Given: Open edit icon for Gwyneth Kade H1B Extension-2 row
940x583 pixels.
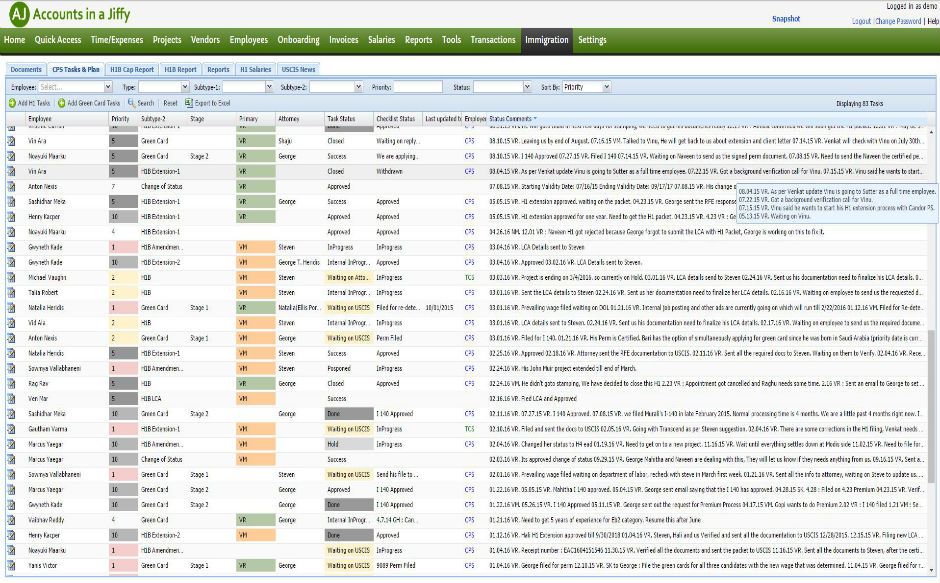Looking at the screenshot, I should tap(11, 262).
